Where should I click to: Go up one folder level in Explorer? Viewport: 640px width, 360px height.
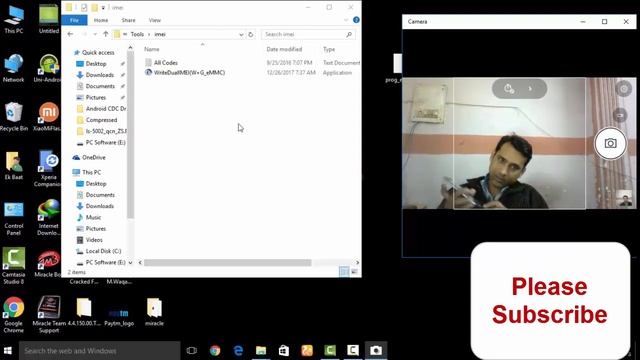[x=106, y=34]
